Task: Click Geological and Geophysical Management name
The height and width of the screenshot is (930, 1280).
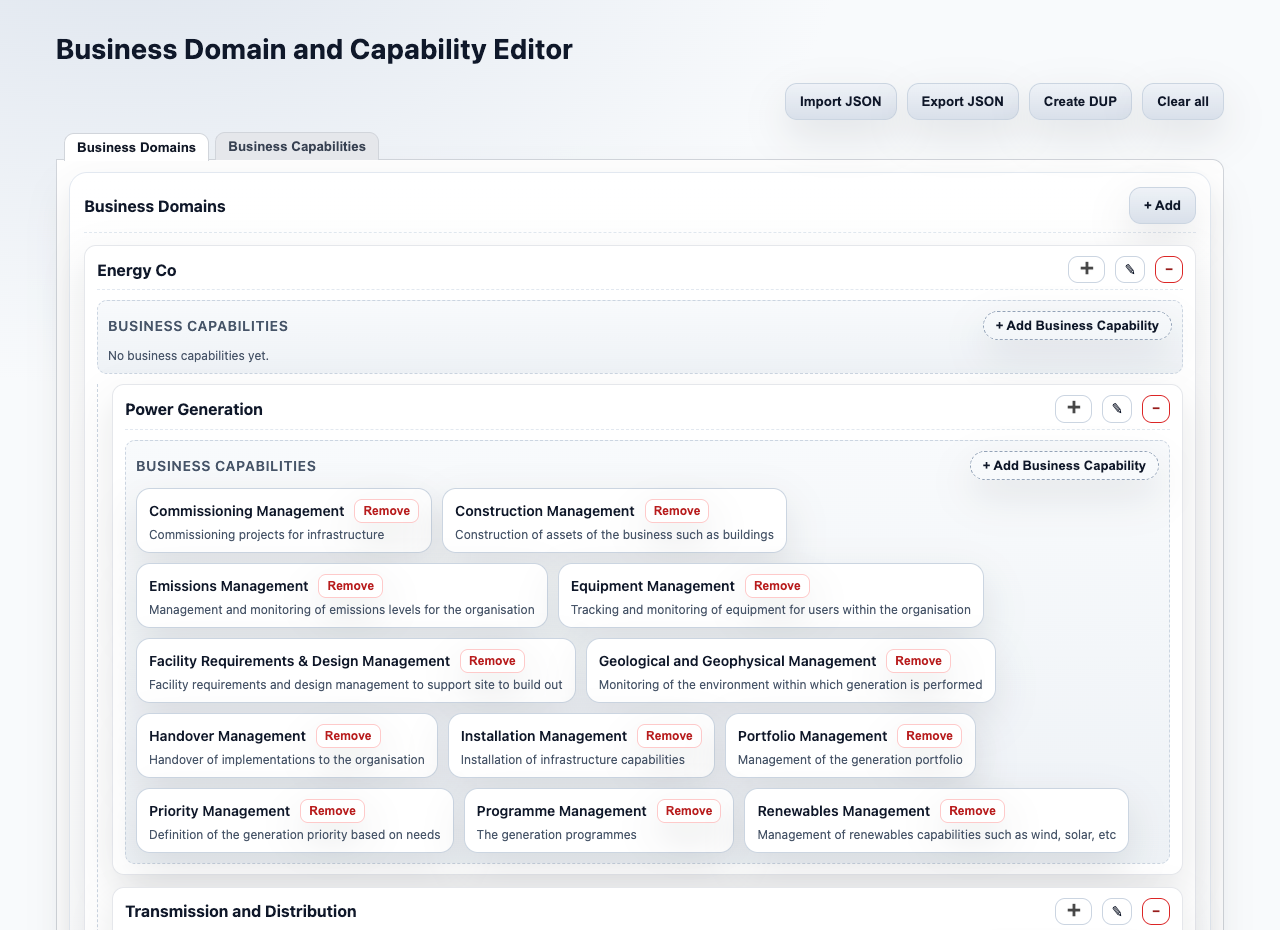Action: [738, 661]
